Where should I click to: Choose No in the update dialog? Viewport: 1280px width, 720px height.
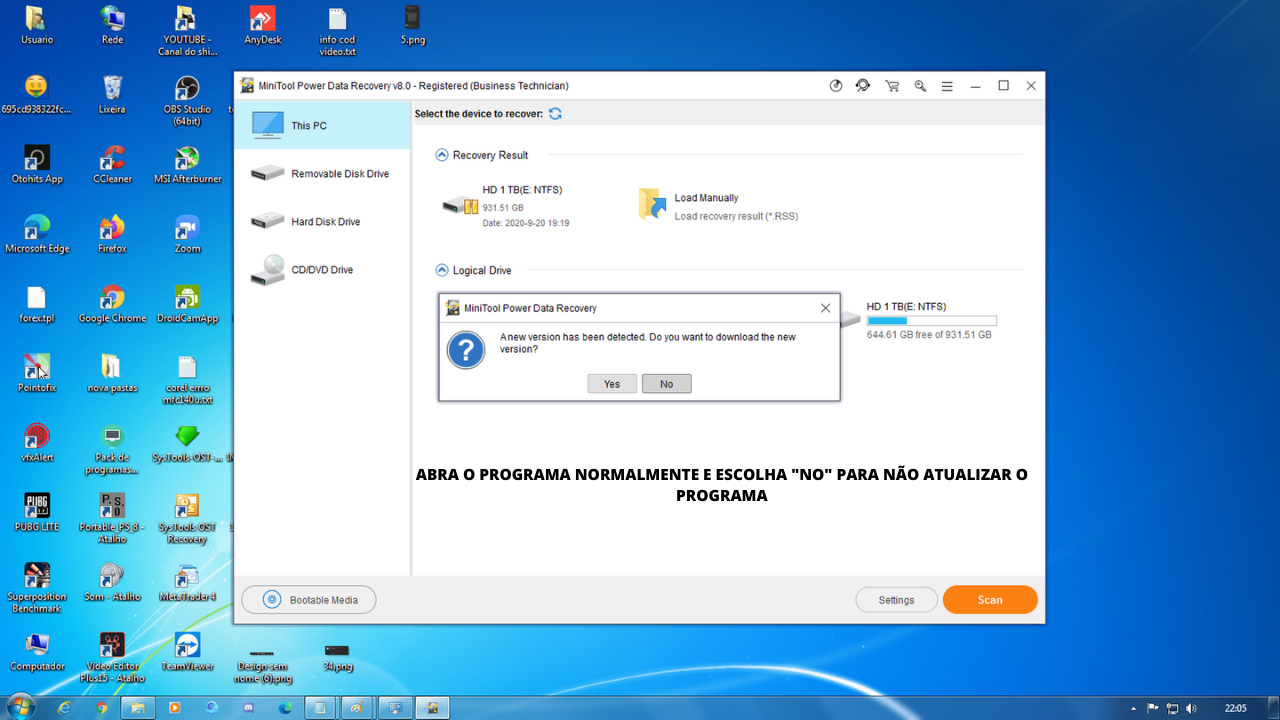[x=666, y=384]
